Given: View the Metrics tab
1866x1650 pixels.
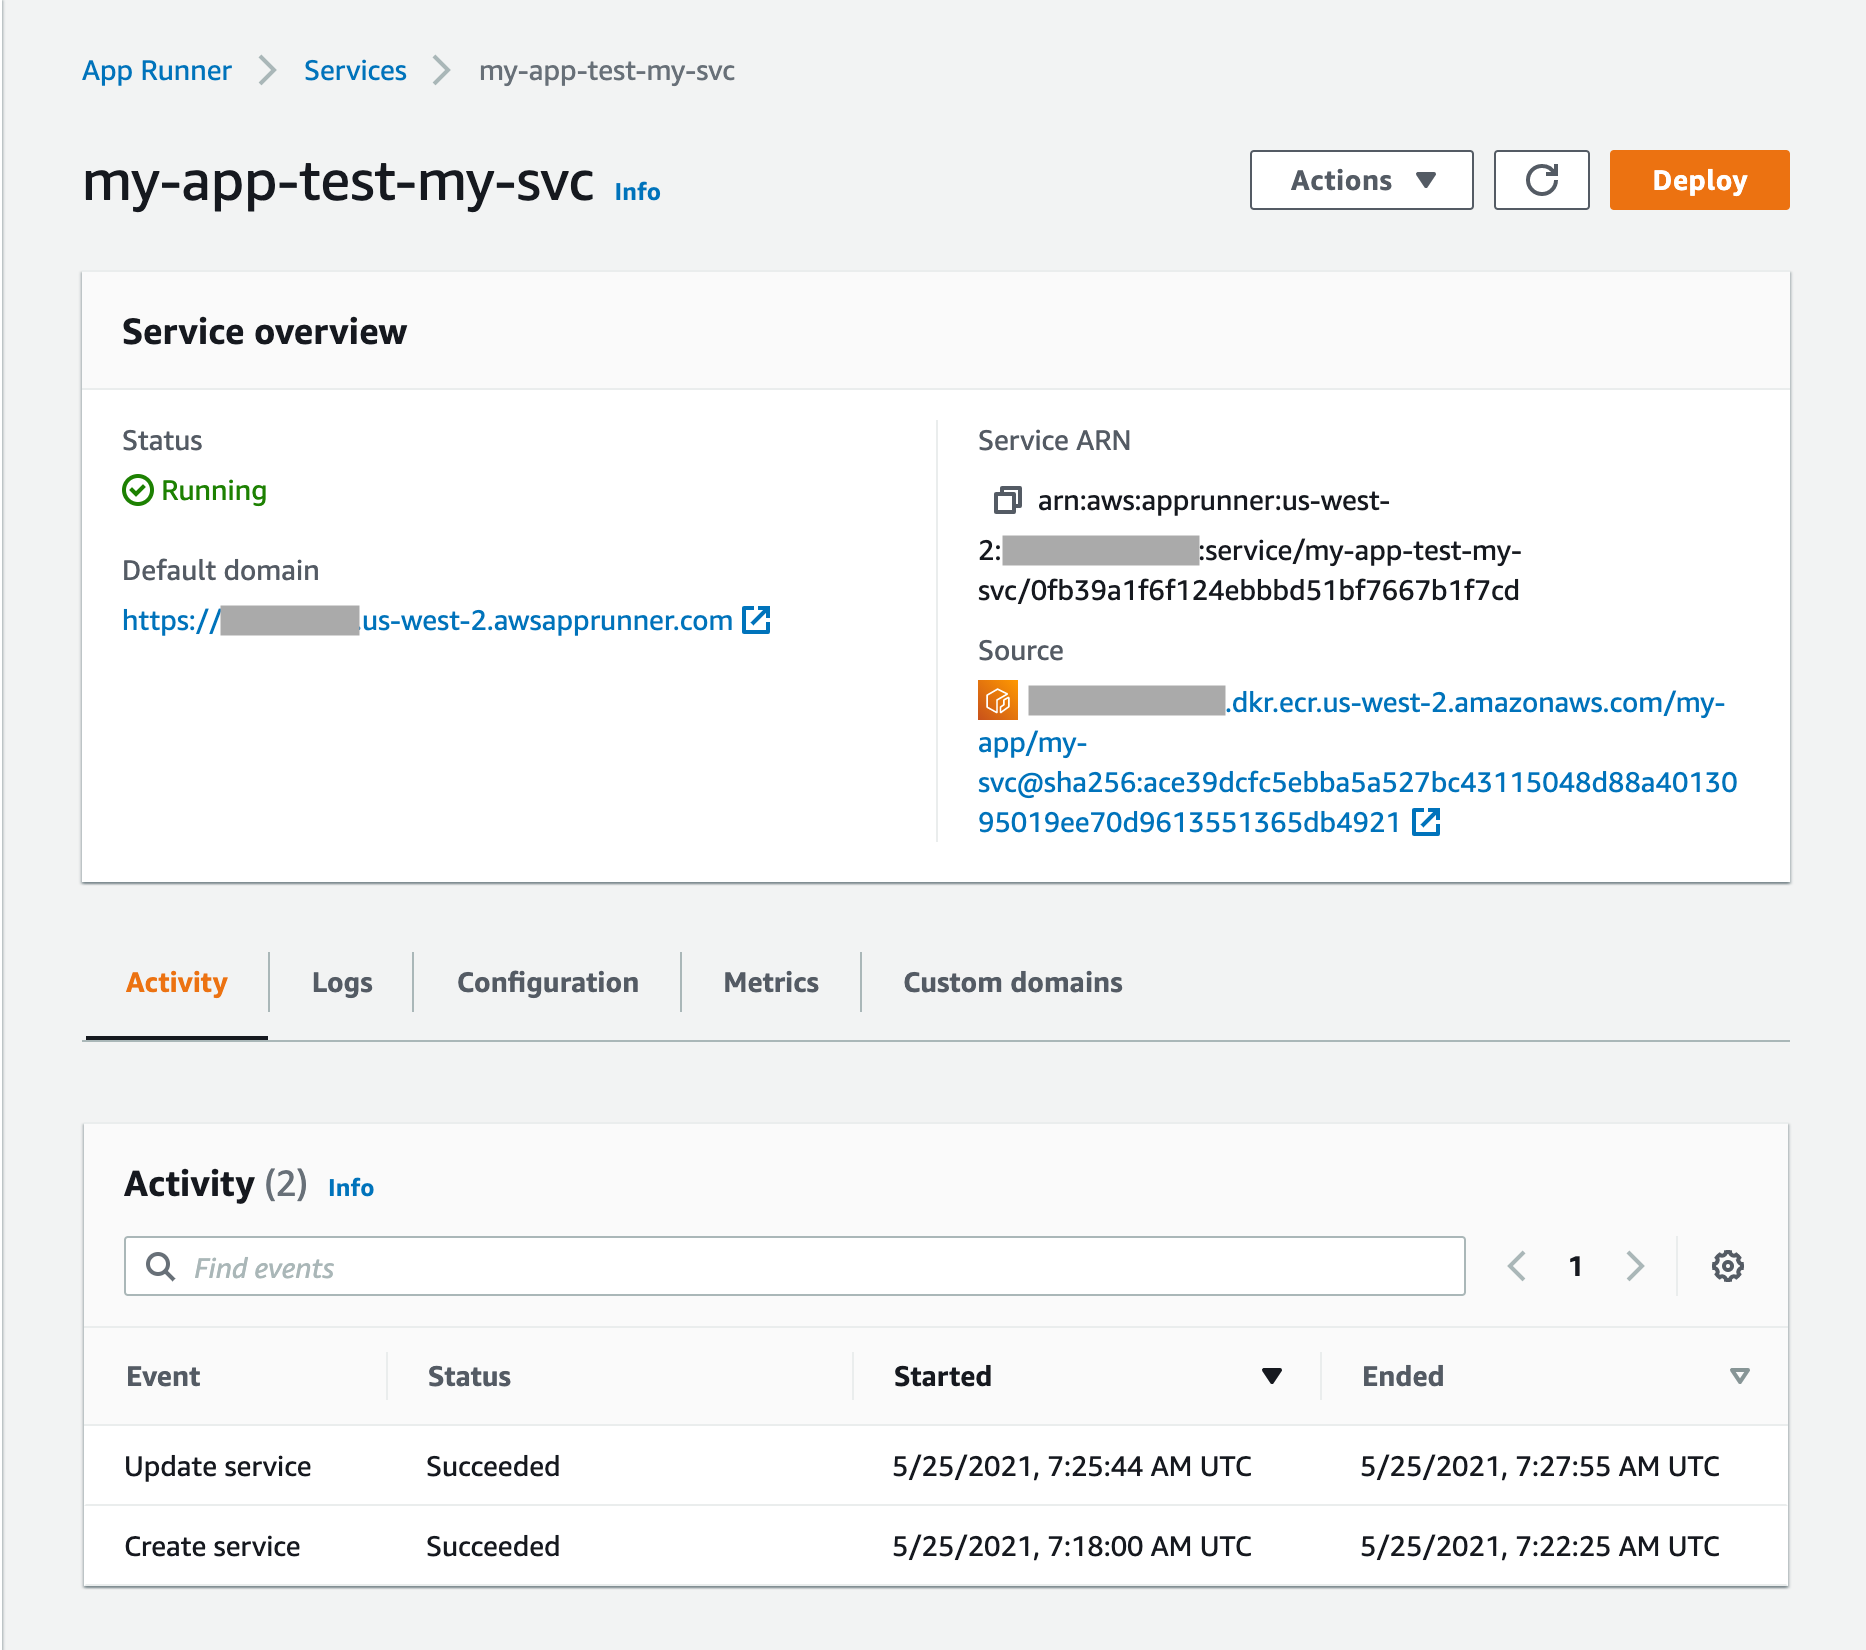Looking at the screenshot, I should [x=770, y=982].
